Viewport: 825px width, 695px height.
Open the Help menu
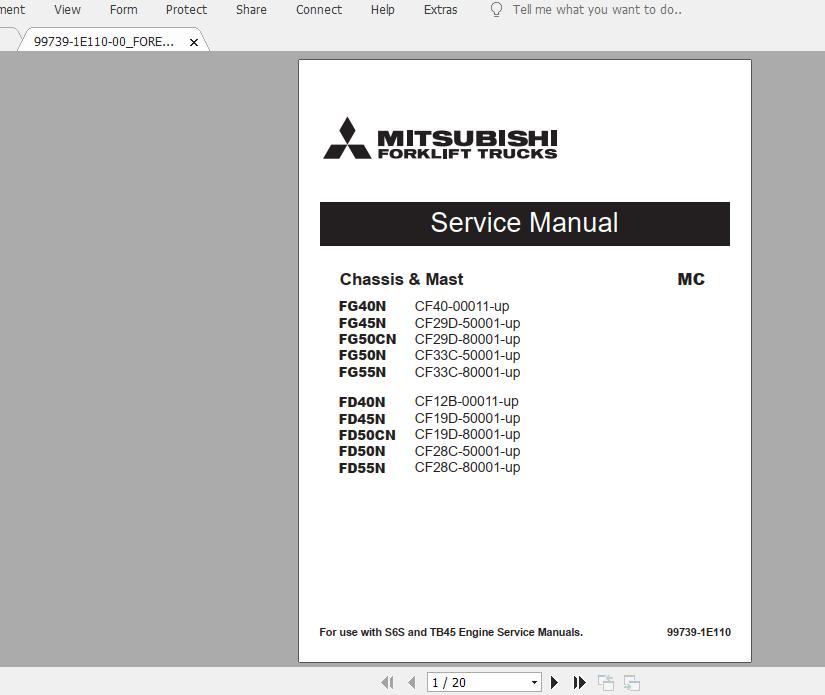(x=382, y=10)
